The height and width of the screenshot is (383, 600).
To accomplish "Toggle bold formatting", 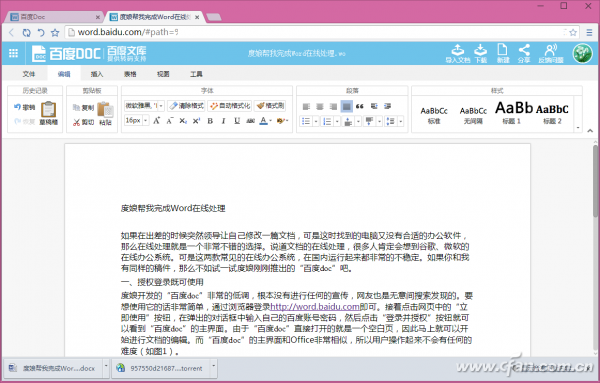I will point(210,121).
